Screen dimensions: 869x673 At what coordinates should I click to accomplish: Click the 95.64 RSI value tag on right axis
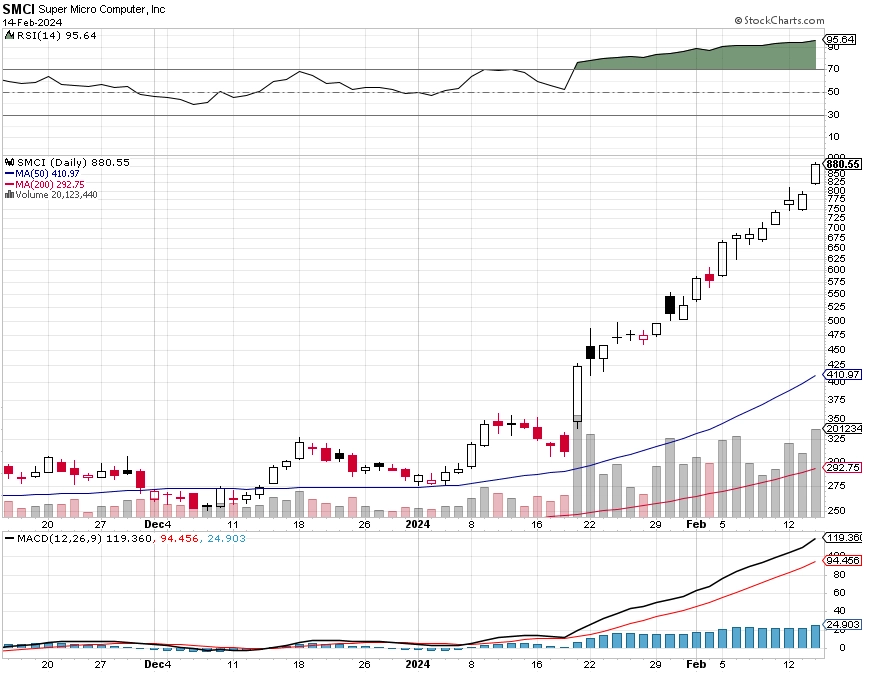pyautogui.click(x=840, y=39)
